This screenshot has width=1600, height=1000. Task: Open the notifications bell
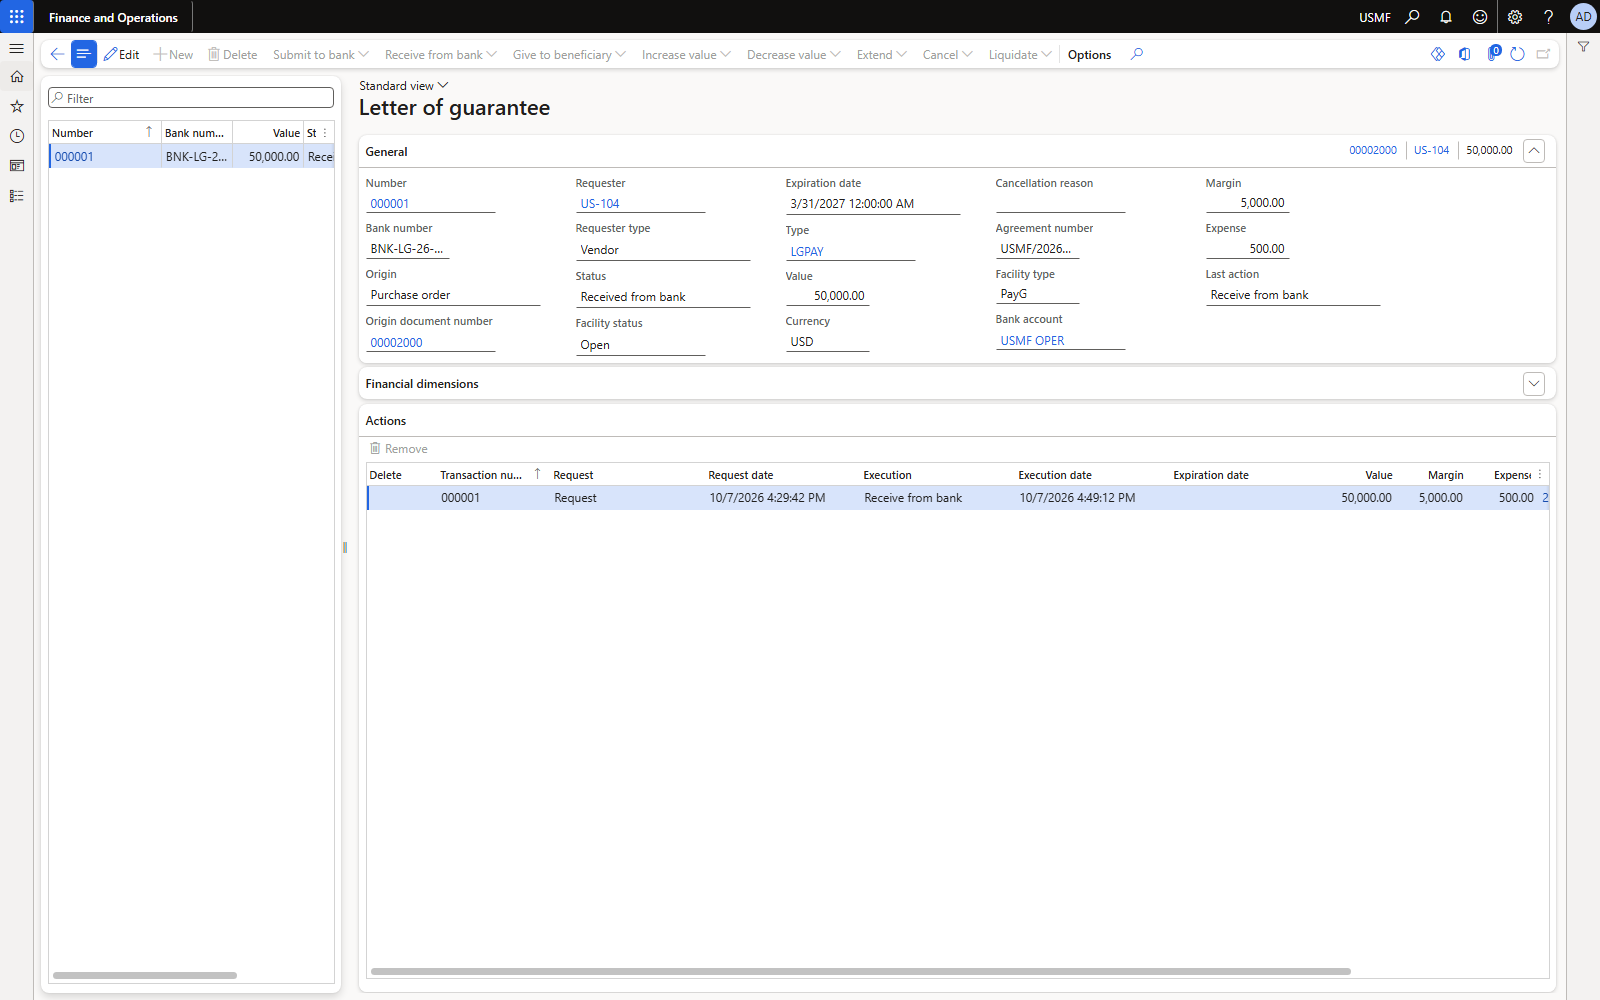click(x=1446, y=17)
